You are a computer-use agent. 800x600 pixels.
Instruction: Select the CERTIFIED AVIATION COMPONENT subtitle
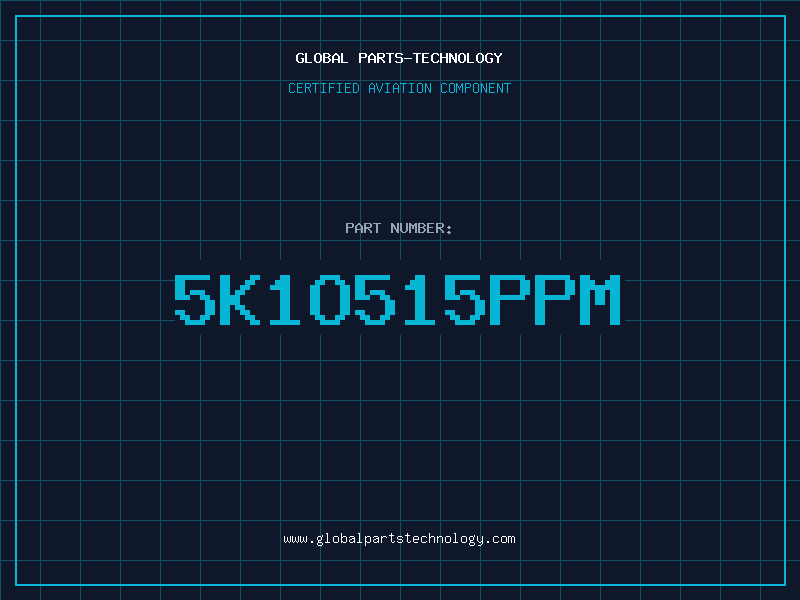tap(399, 88)
